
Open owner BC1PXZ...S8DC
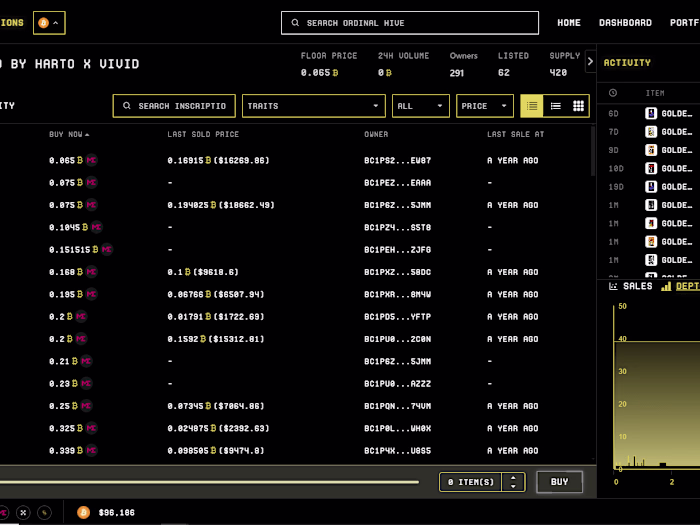click(397, 272)
